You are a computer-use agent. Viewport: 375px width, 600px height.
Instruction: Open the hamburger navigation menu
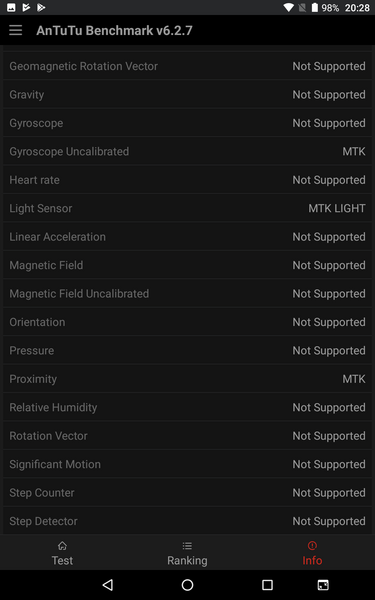[x=16, y=30]
